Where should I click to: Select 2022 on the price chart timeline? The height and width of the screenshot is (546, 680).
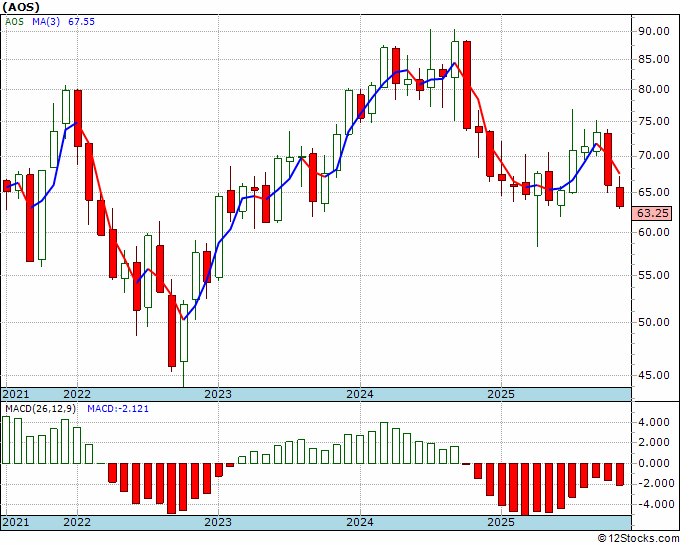pos(77,394)
